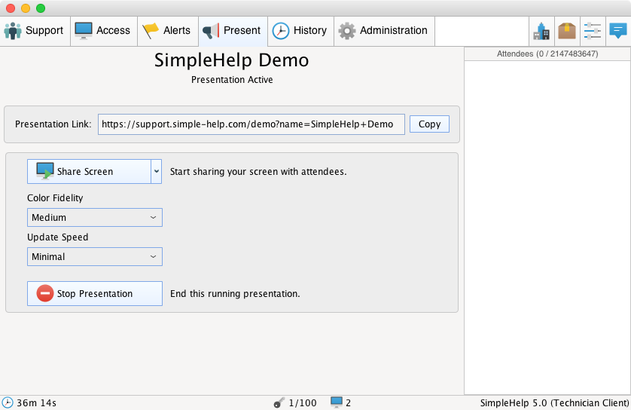
Task: Close the window with red button
Action: 11,8
